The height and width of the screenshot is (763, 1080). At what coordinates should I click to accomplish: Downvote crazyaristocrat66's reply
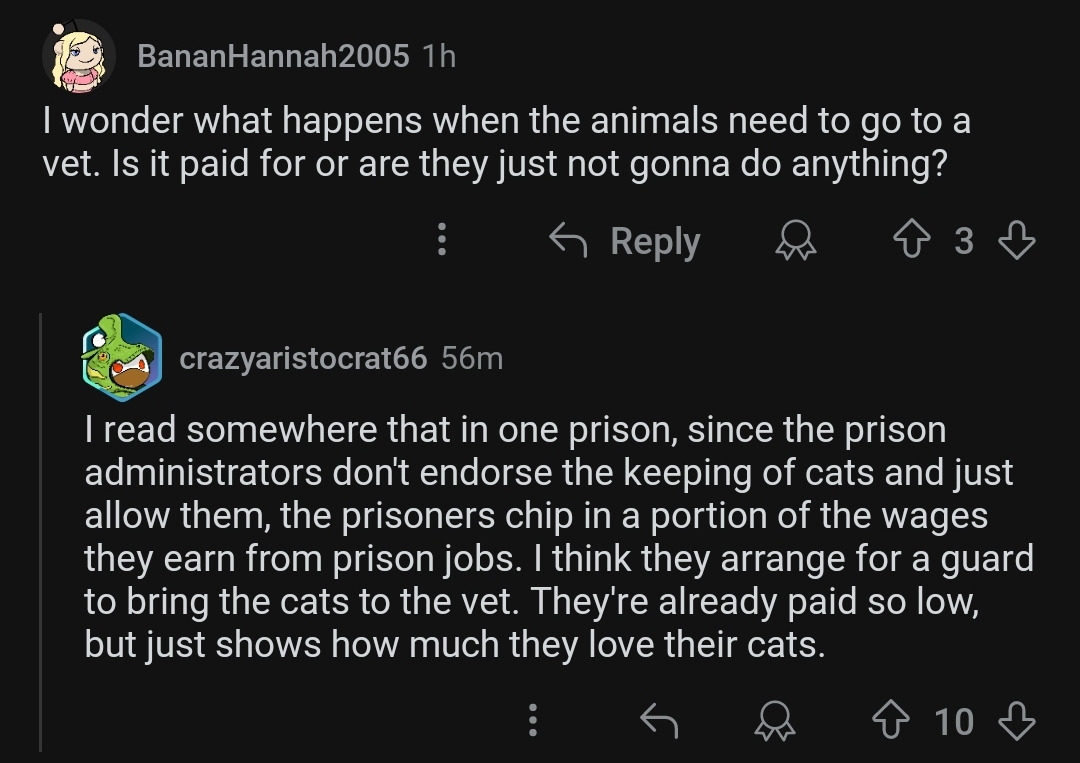(1016, 720)
